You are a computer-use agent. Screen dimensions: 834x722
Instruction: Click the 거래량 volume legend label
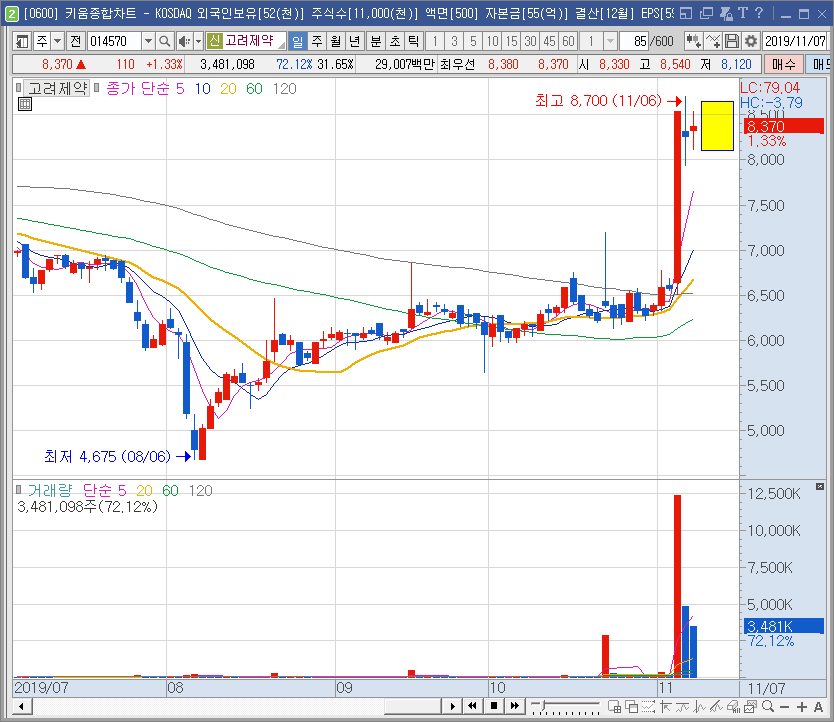[49, 490]
